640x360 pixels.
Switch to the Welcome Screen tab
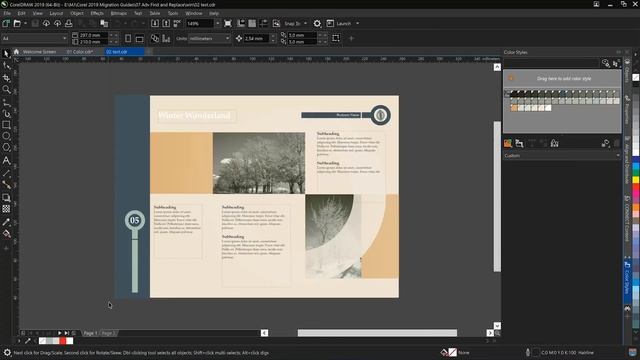[39, 52]
